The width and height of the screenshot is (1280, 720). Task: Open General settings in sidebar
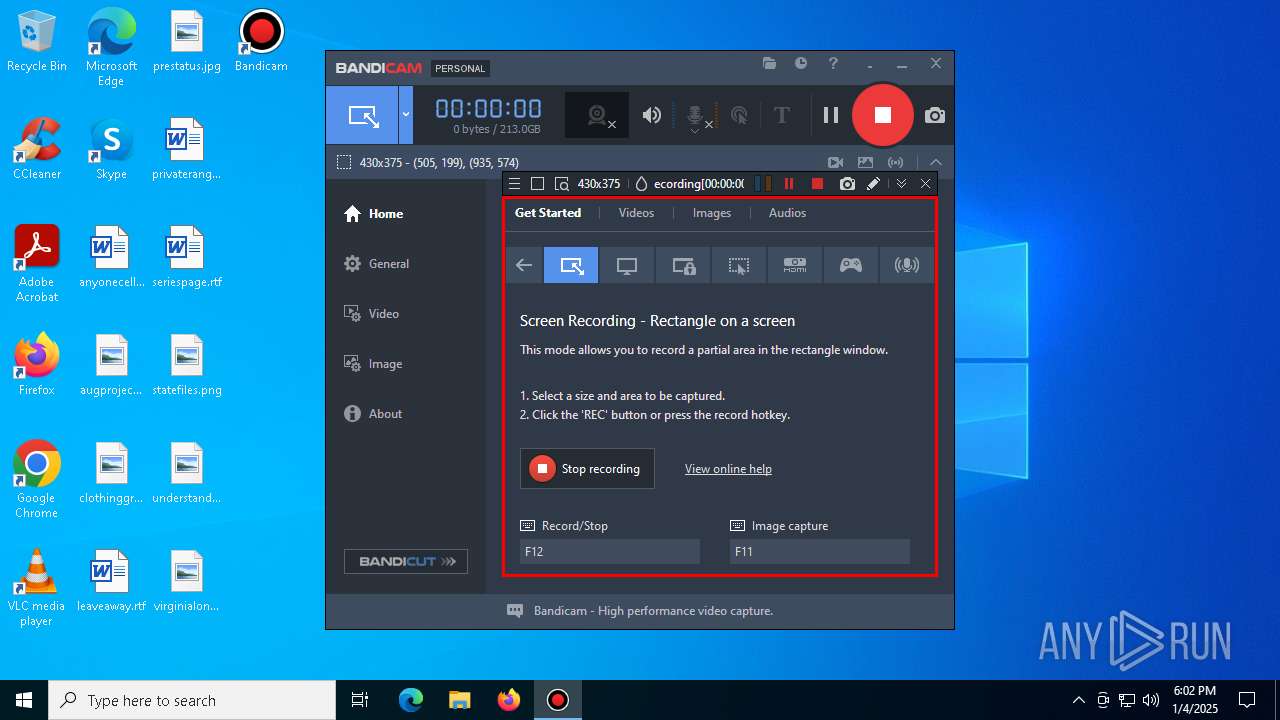(376, 264)
